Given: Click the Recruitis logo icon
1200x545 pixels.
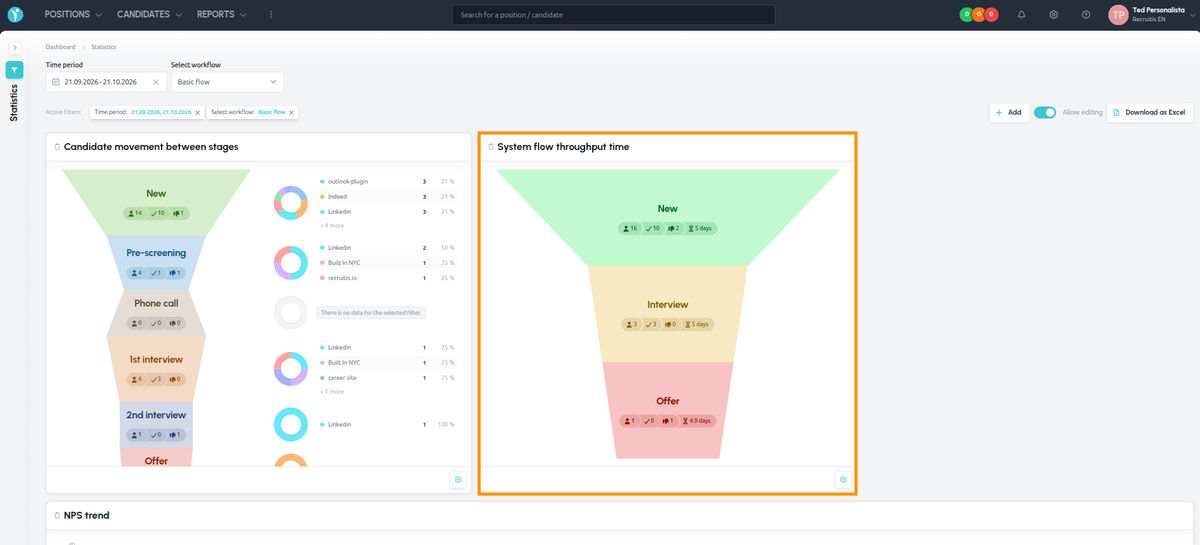Looking at the screenshot, I should [15, 15].
